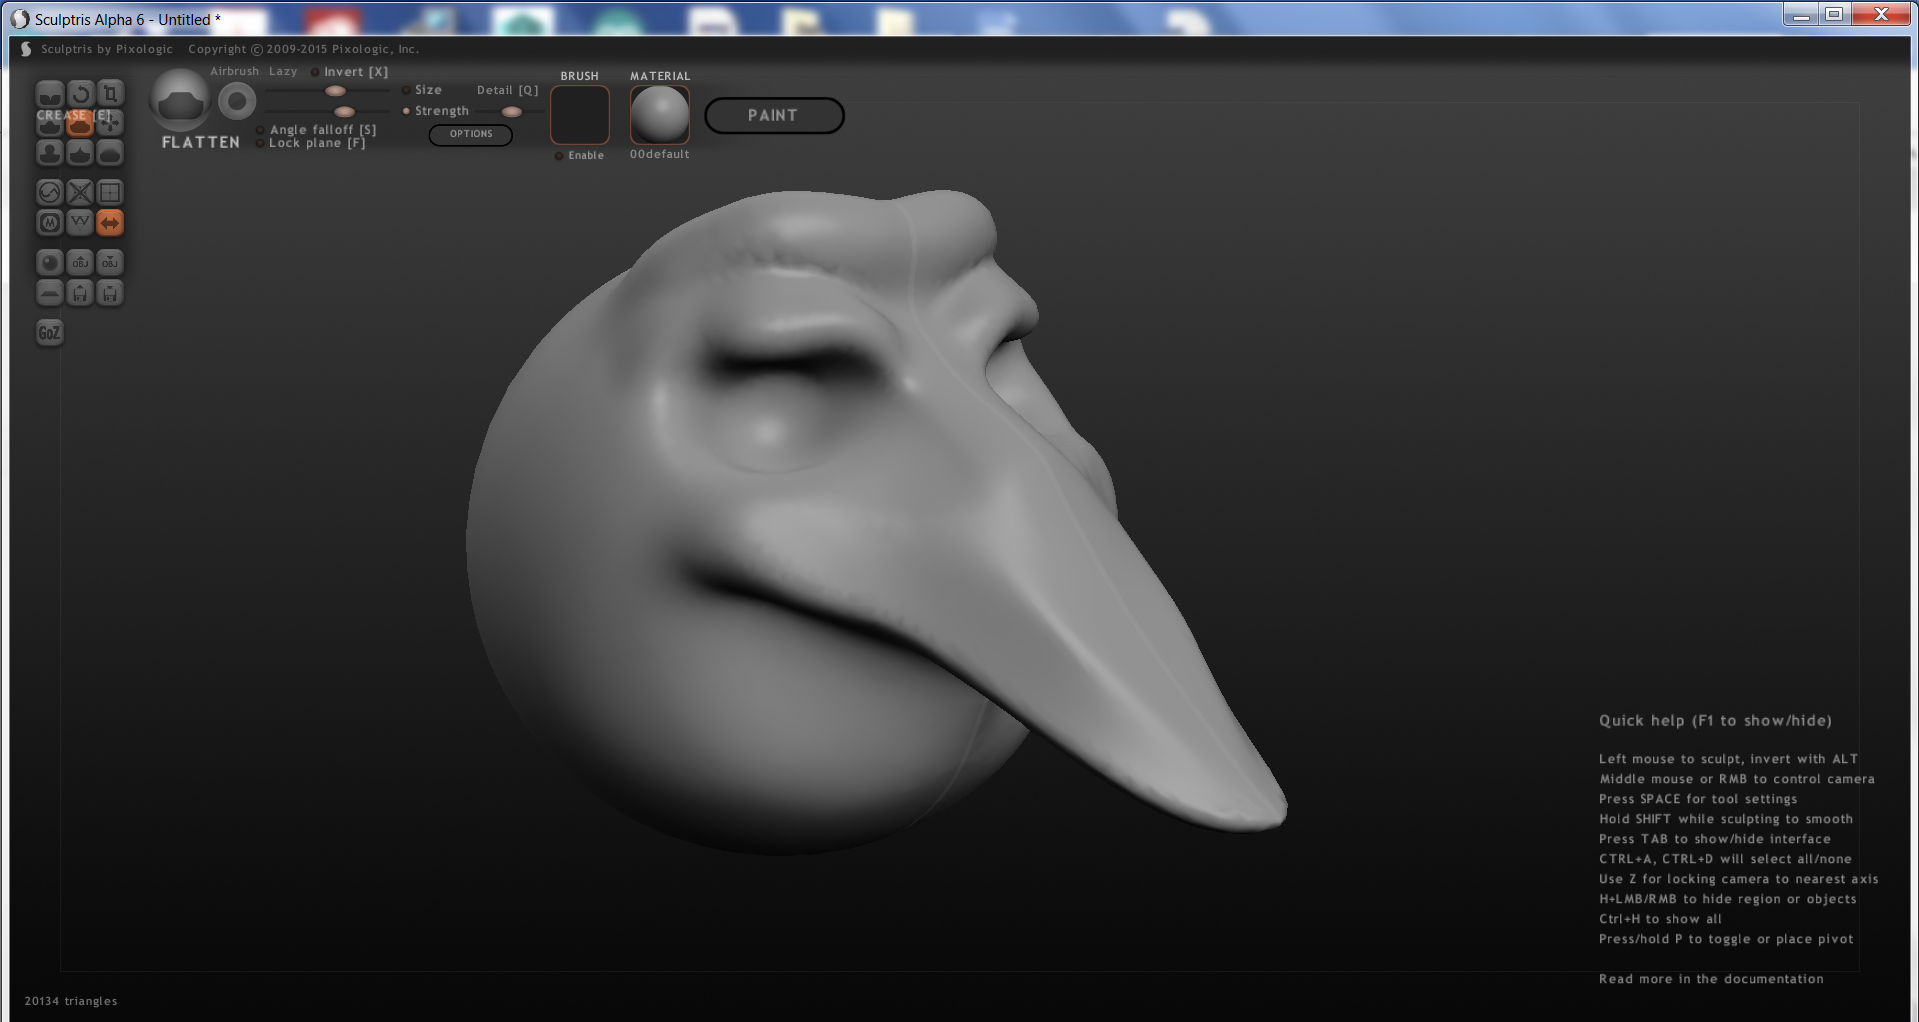
Task: Click the Subdivide all grid icon
Action: 110,192
